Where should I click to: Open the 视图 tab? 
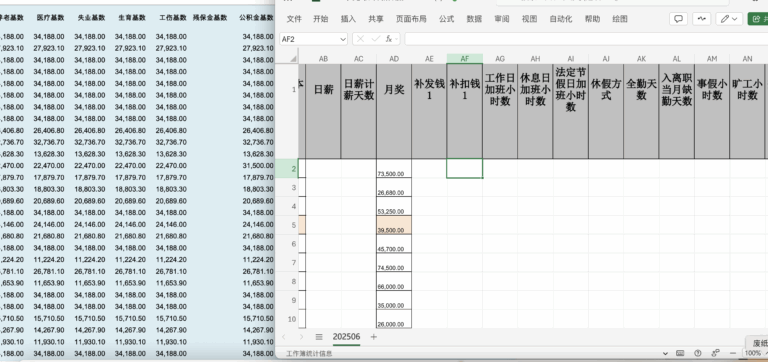[x=529, y=19]
